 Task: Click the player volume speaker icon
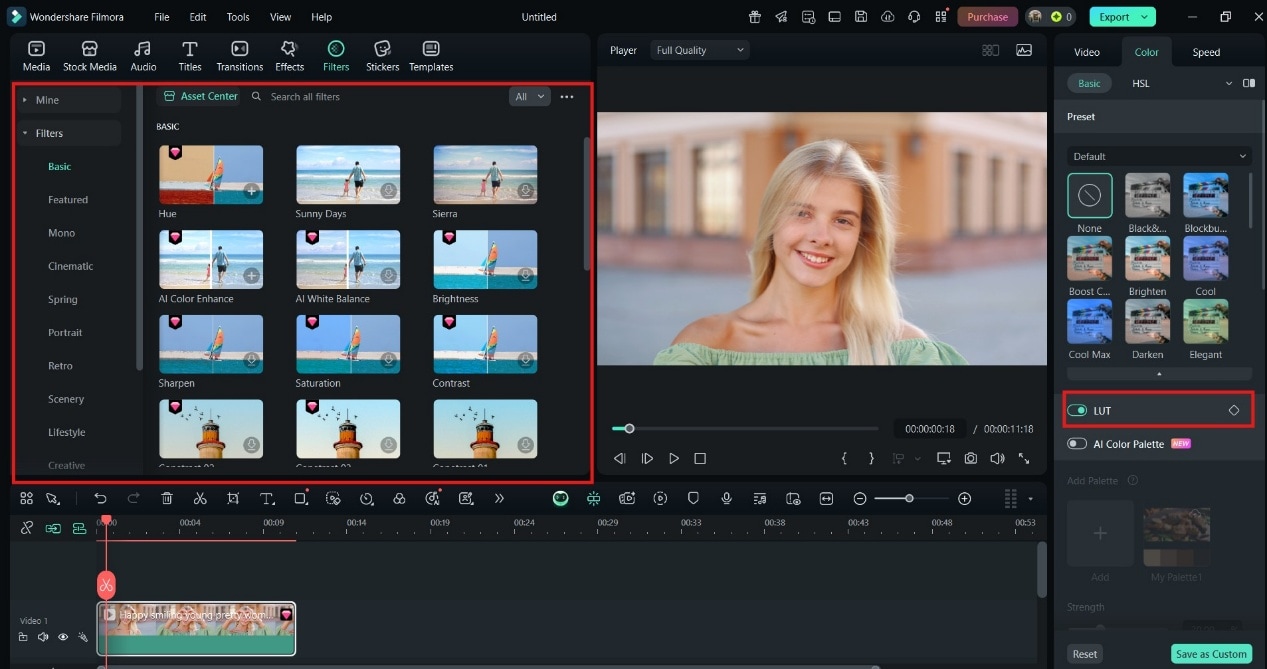click(x=997, y=458)
